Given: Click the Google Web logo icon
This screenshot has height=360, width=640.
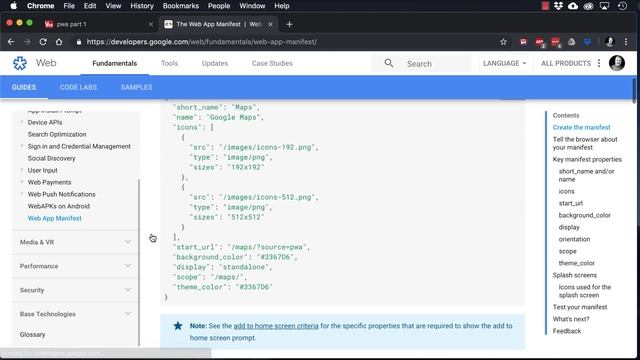Looking at the screenshot, I should click(20, 63).
